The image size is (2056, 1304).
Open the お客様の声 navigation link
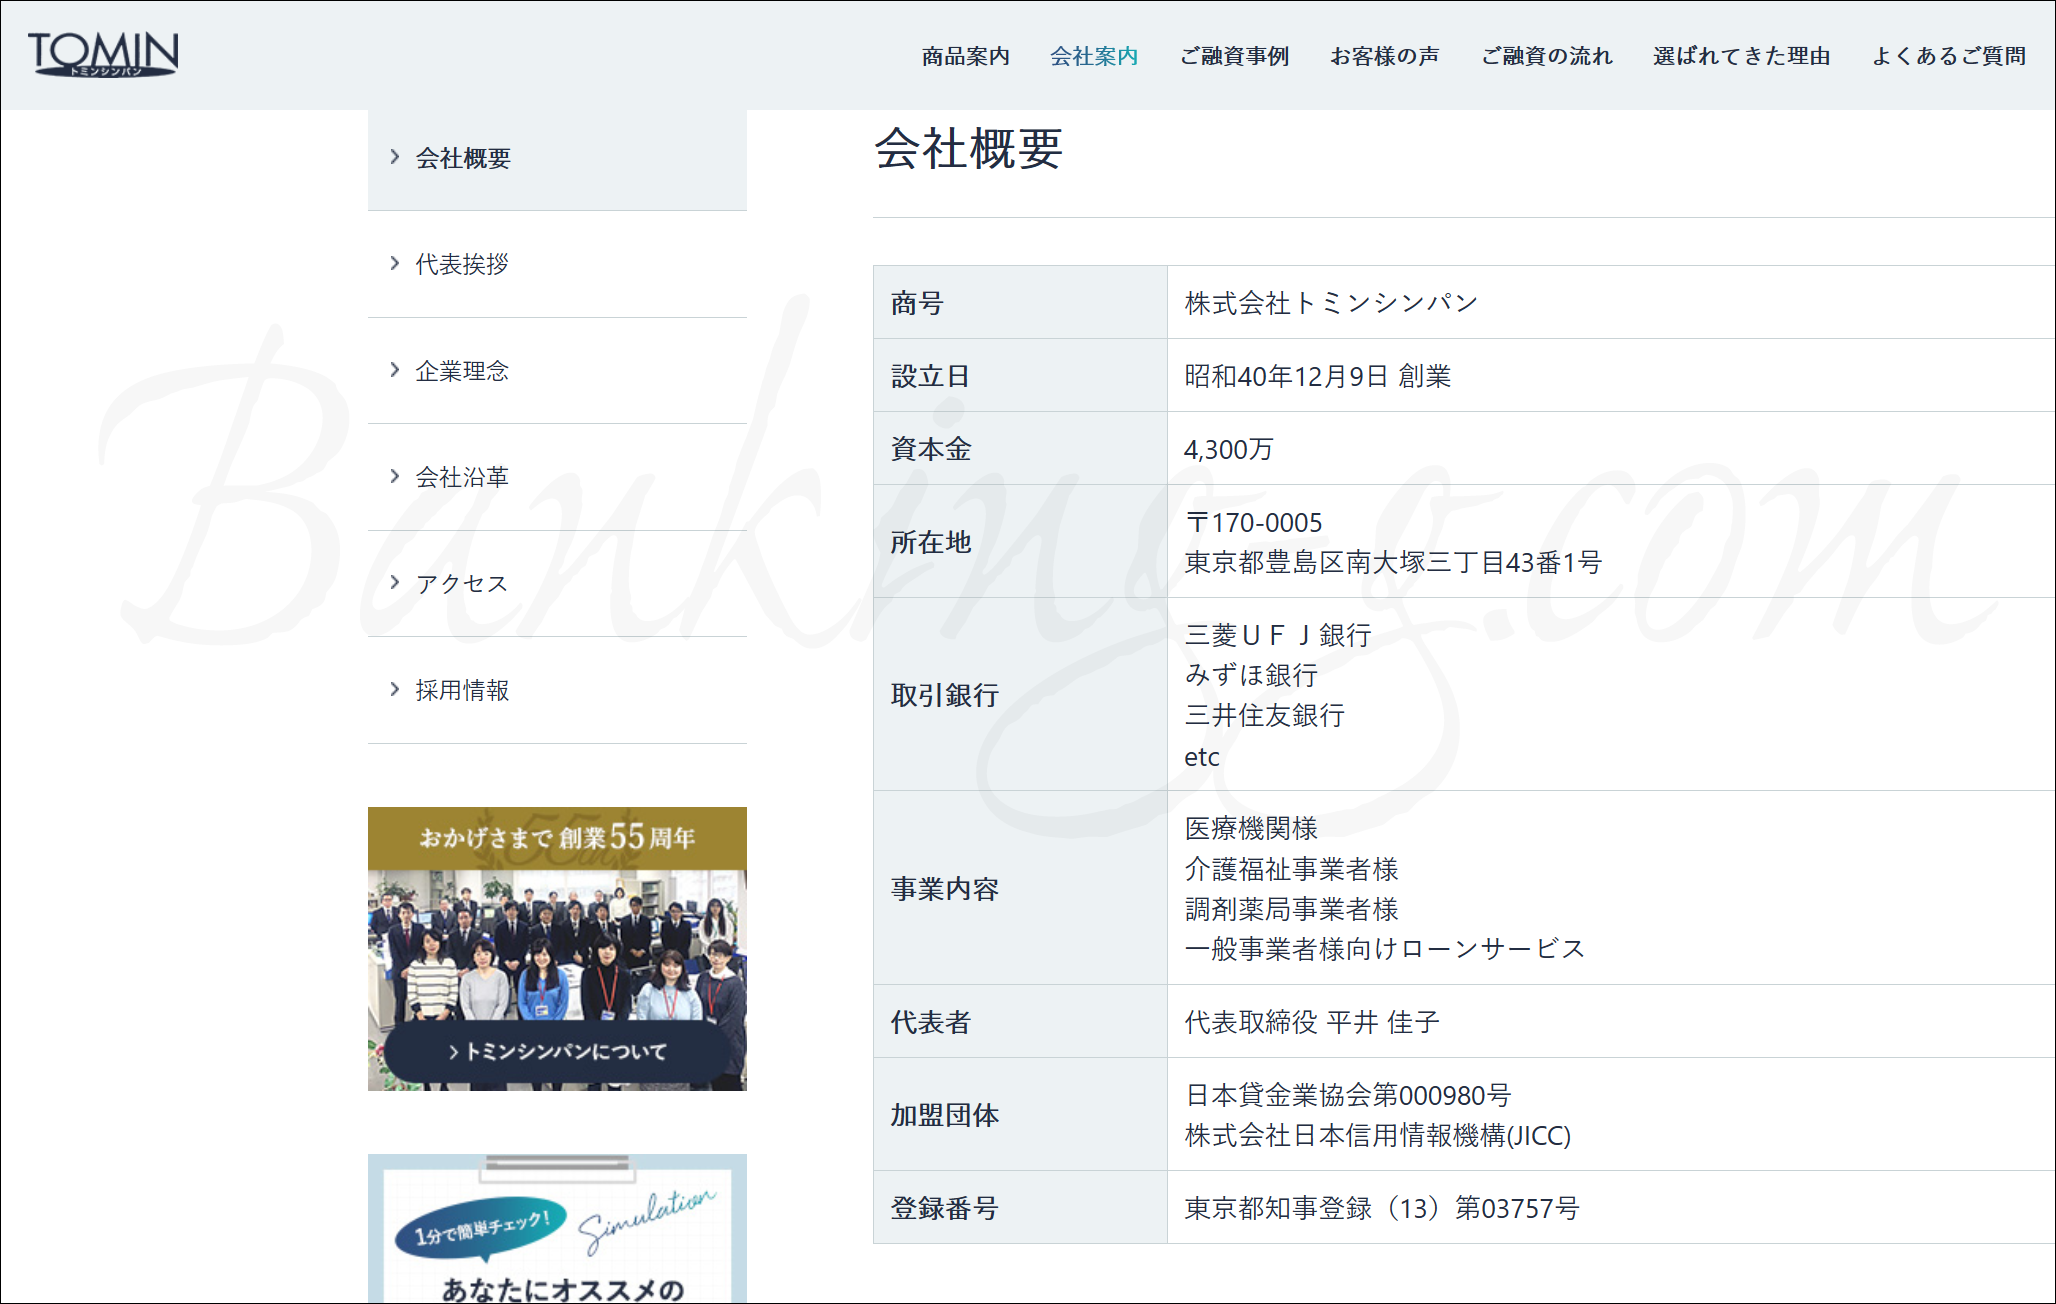coord(1384,56)
